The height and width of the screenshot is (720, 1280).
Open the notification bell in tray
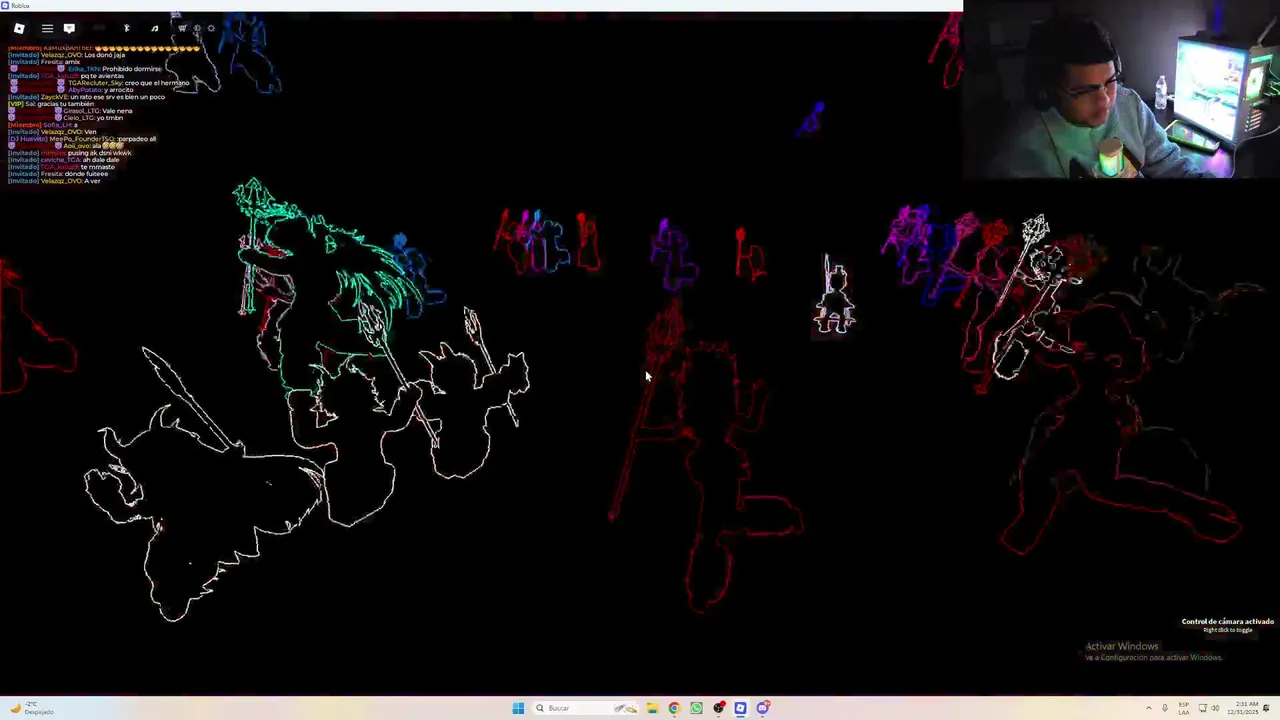[1266, 708]
